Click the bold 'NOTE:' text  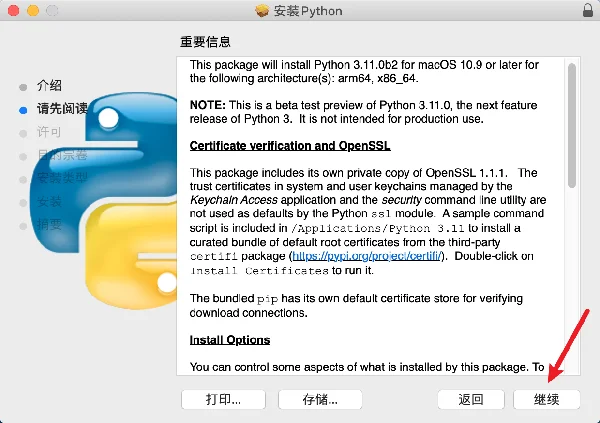pyautogui.click(x=208, y=105)
